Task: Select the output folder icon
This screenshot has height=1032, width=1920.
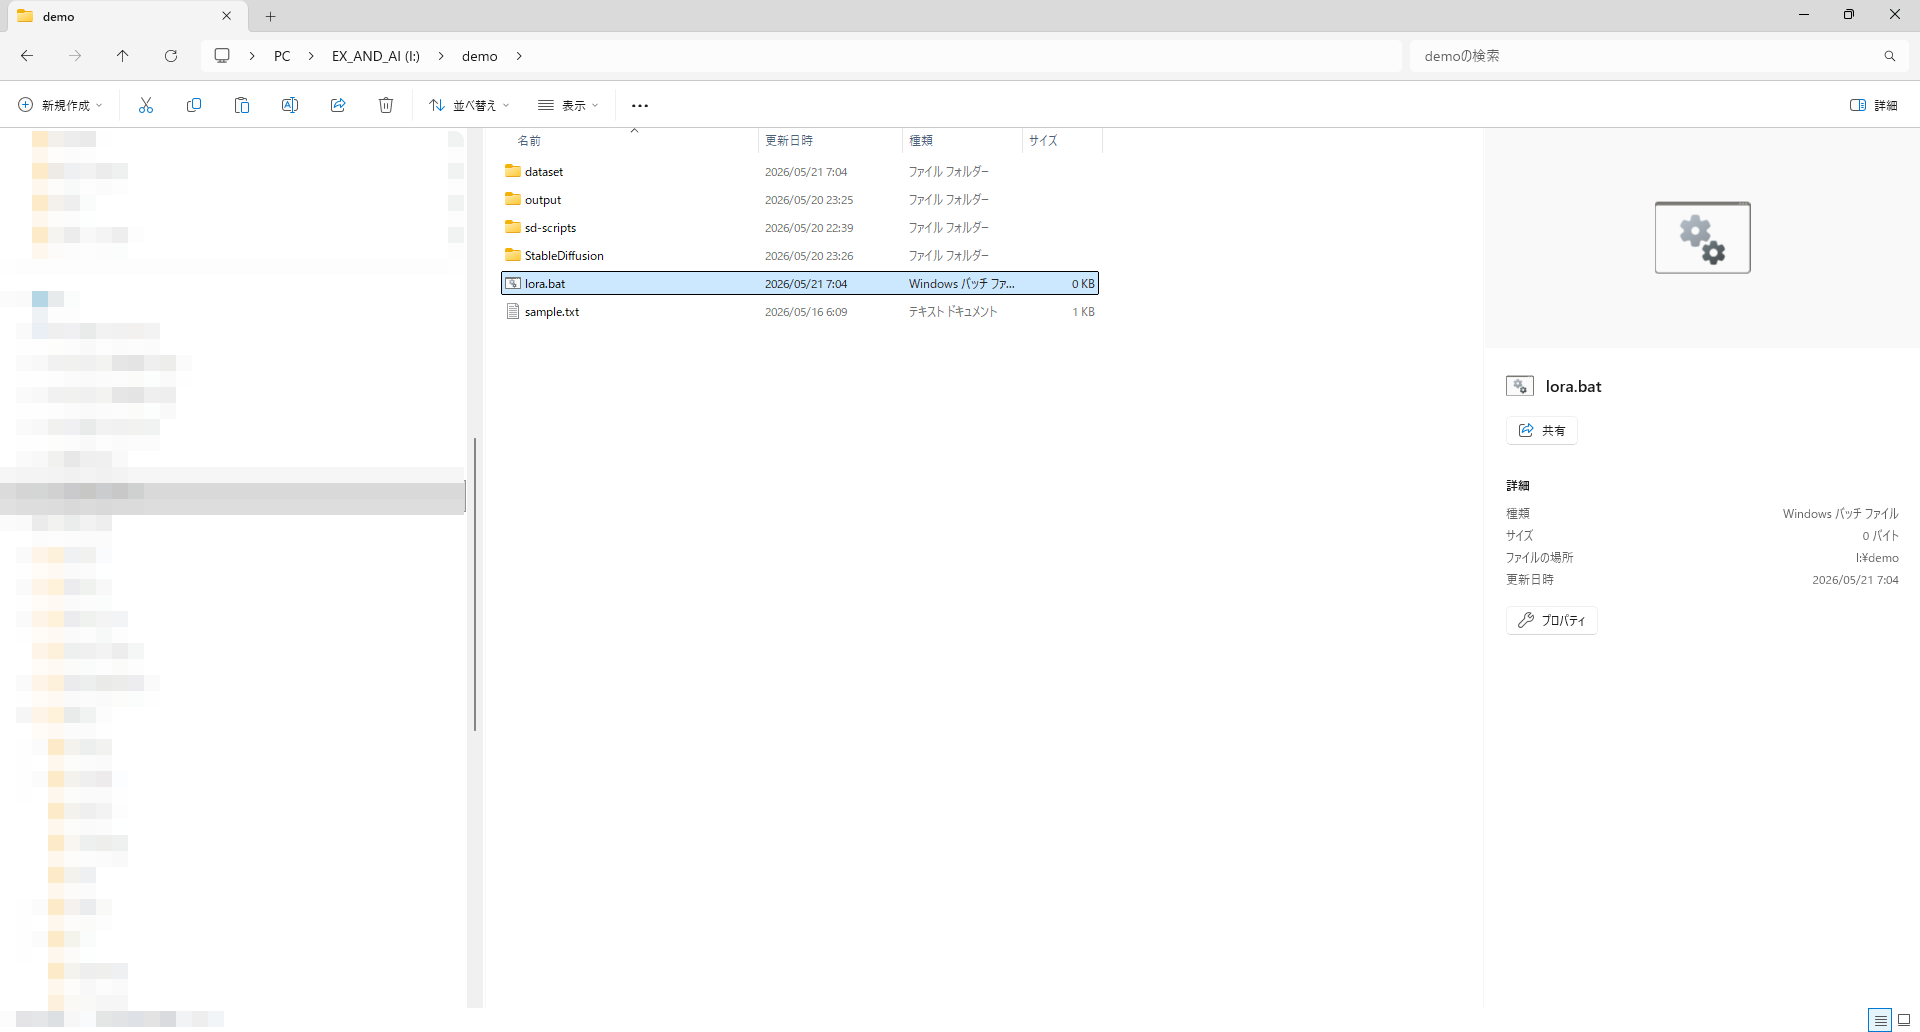Action: click(x=513, y=199)
